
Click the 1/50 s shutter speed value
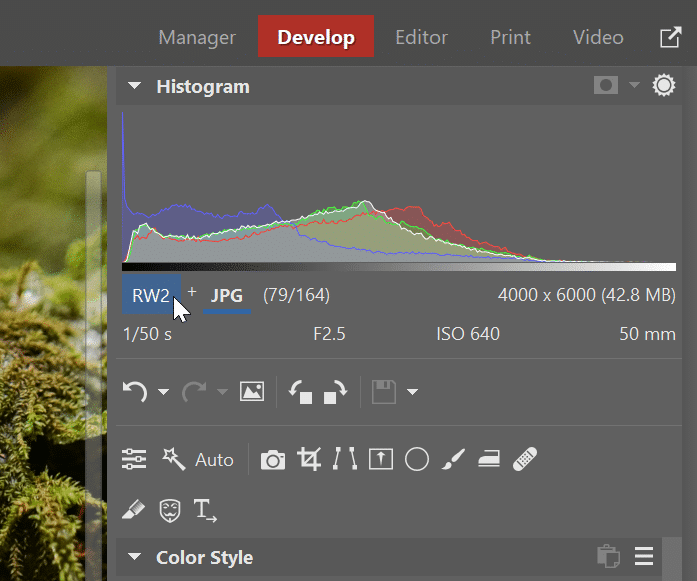pos(147,334)
